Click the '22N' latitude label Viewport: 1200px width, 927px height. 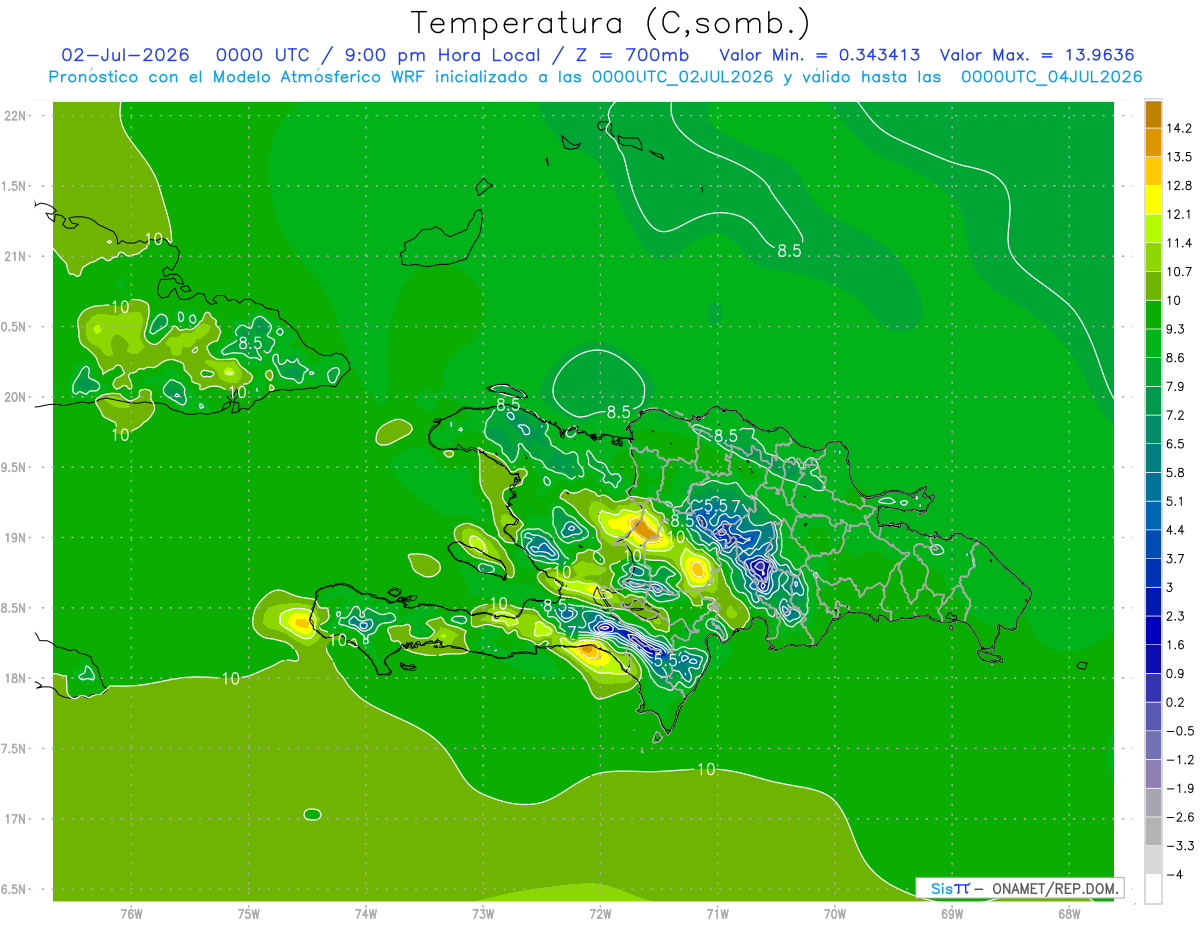[16, 116]
